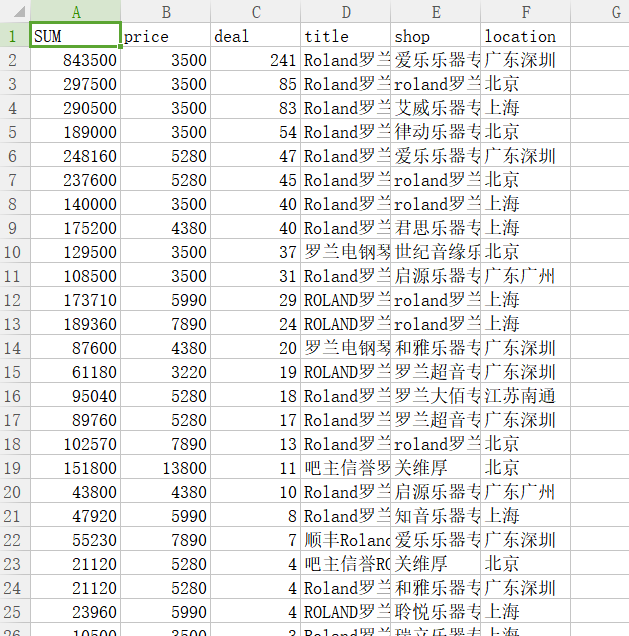
Task: Select cell with value 55230
Action: (75, 540)
